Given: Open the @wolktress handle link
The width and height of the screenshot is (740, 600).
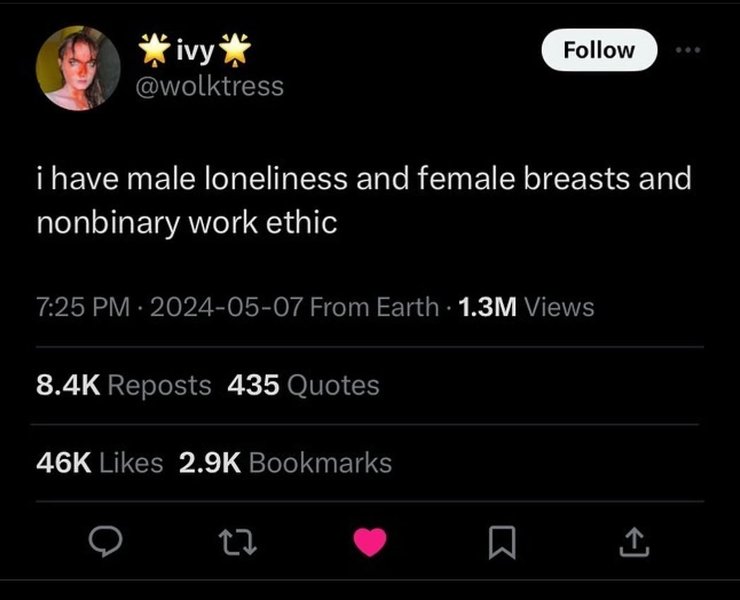Looking at the screenshot, I should pos(210,86).
